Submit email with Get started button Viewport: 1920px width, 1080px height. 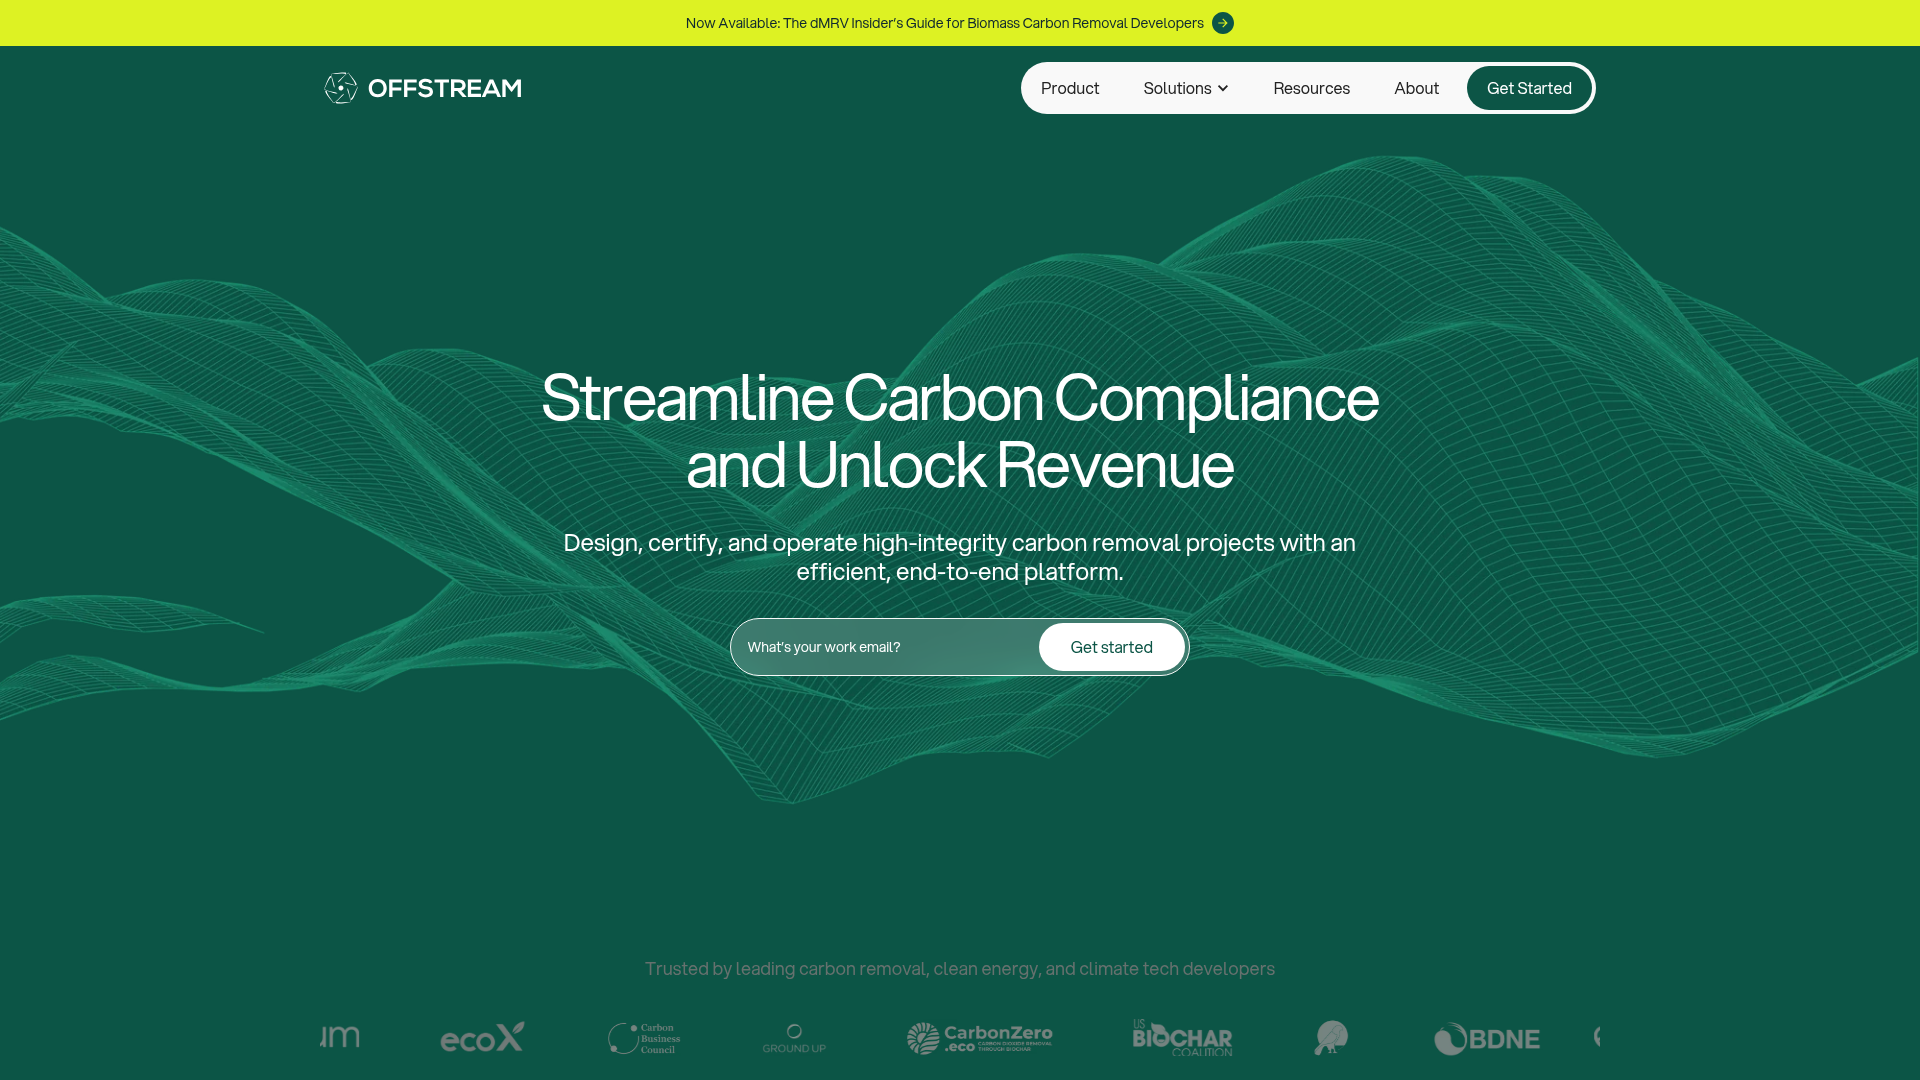coord(1111,647)
